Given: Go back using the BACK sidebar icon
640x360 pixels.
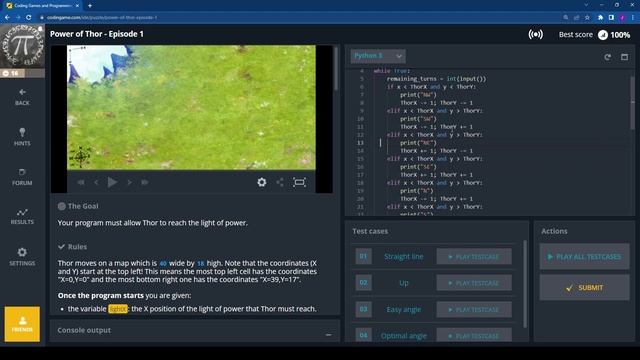Looking at the screenshot, I should point(22,97).
